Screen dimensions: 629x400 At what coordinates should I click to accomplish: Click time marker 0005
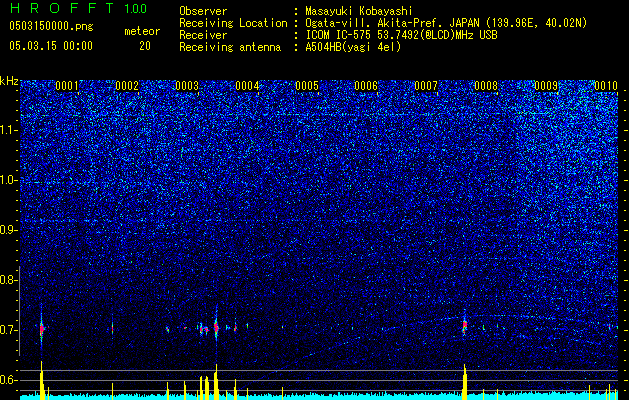(307, 86)
